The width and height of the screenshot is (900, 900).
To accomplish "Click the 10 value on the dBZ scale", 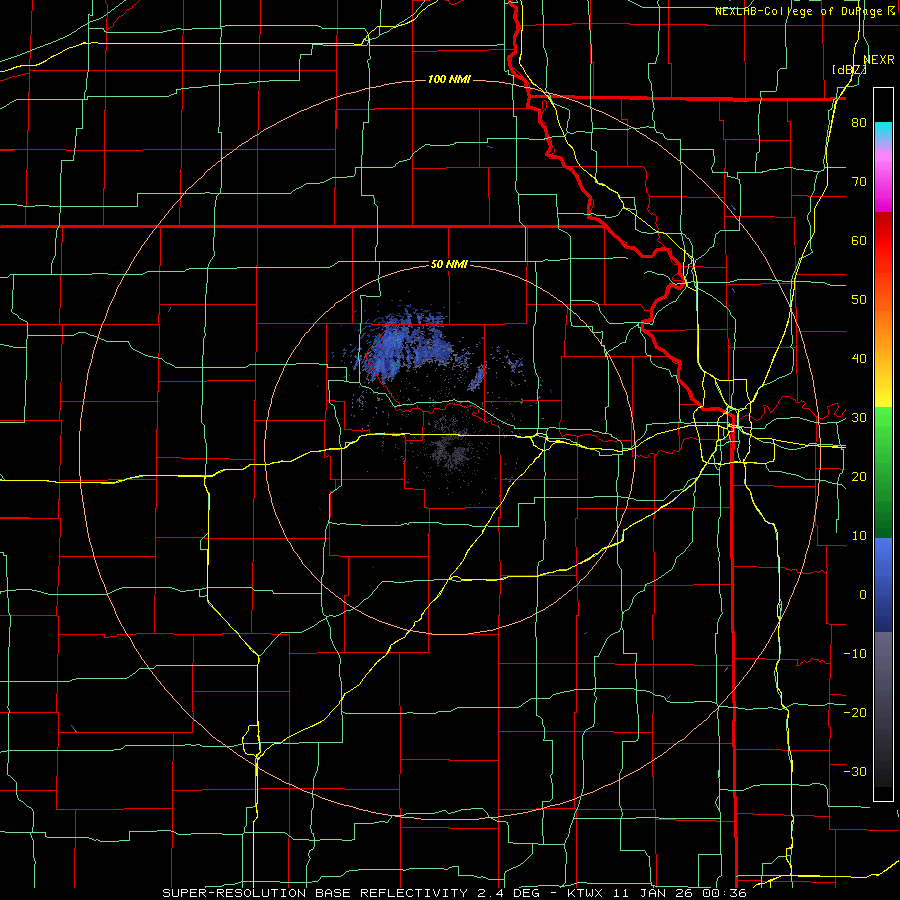I will click(x=859, y=536).
